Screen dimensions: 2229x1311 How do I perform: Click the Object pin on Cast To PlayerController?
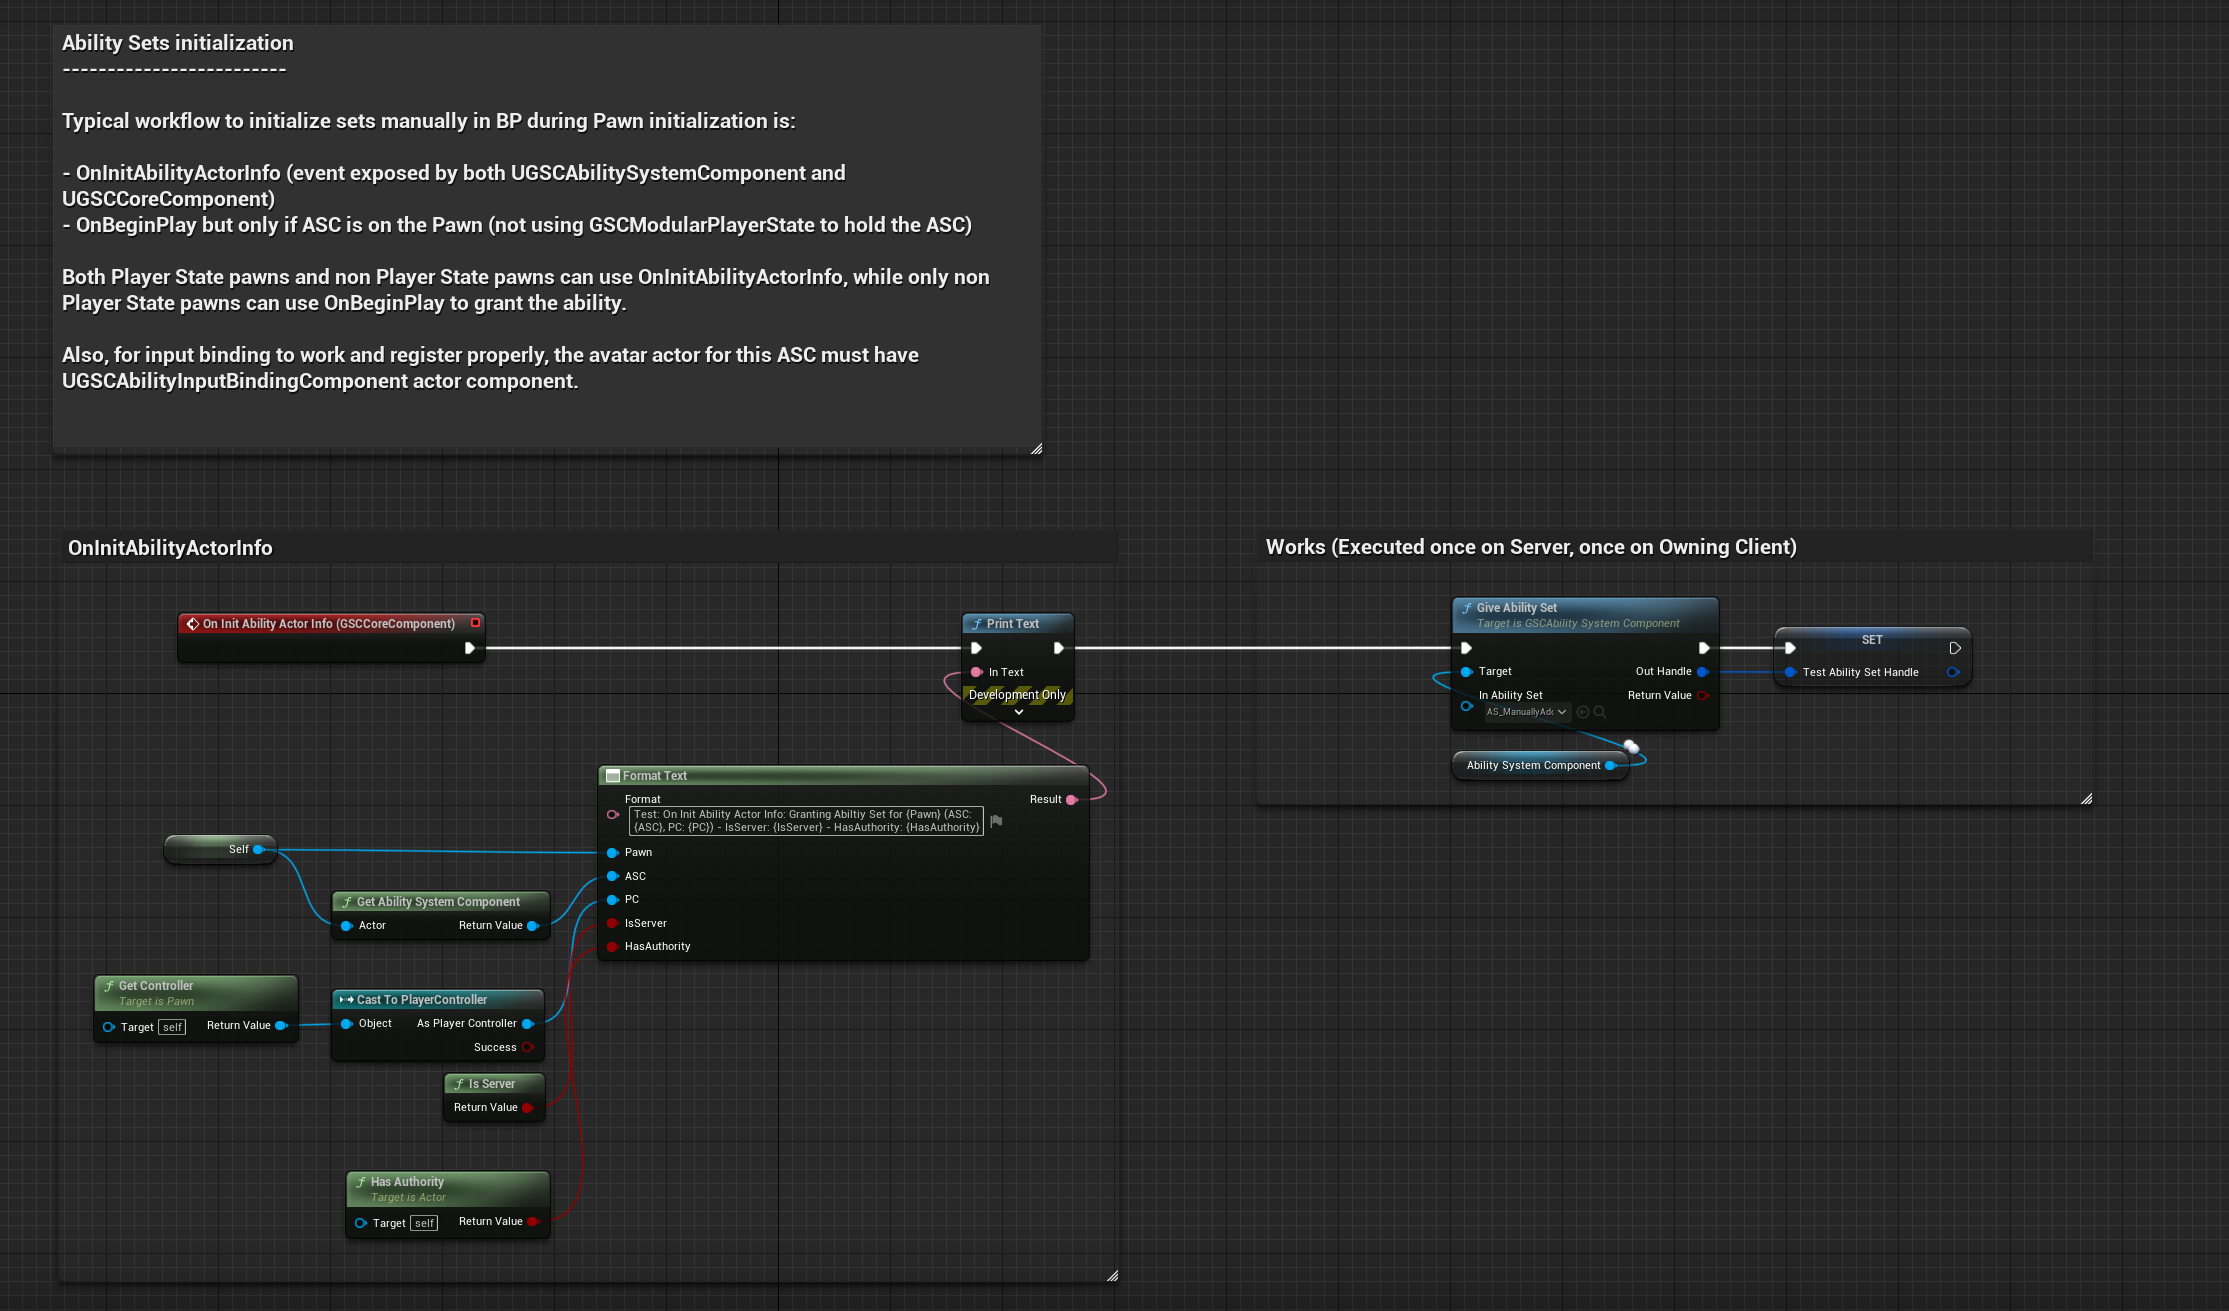tap(347, 1024)
